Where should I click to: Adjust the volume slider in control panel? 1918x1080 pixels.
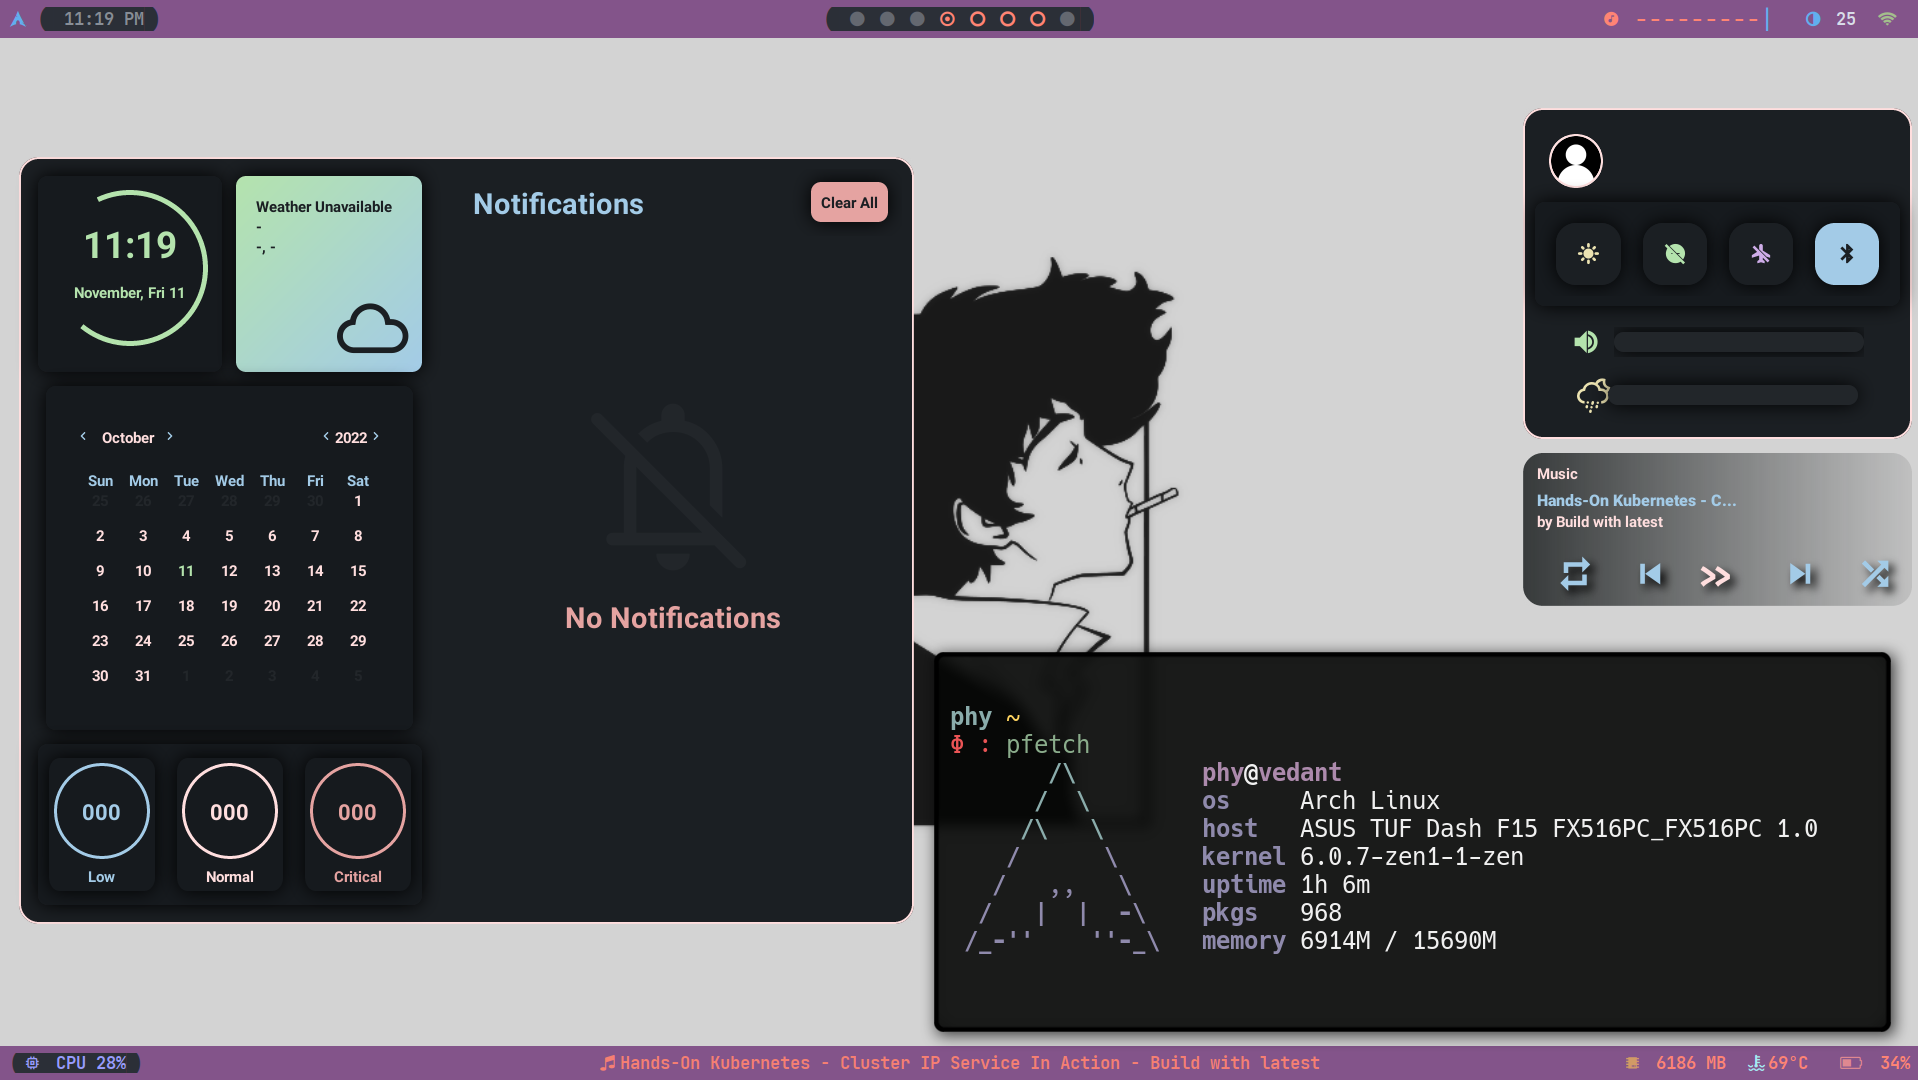1738,343
